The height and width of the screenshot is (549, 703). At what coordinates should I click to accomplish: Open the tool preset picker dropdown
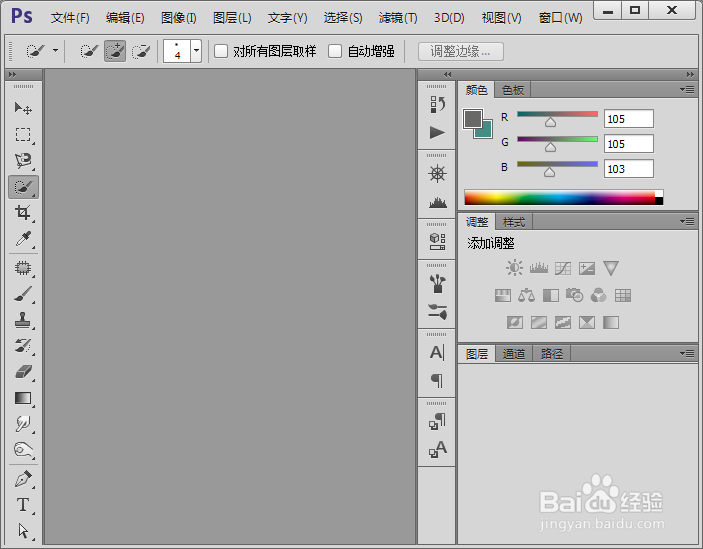[55, 51]
